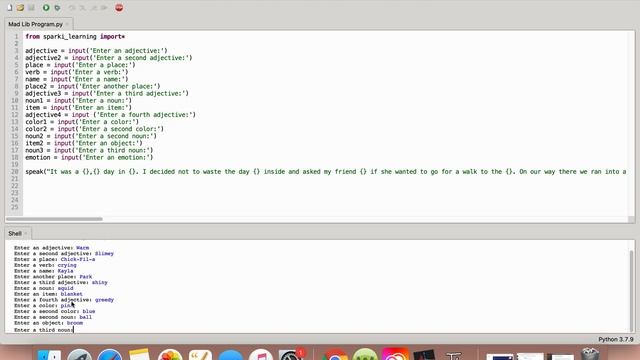640x360 pixels.
Task: Click the speak("It was a {},{} day" line
Action: (x=326, y=172)
